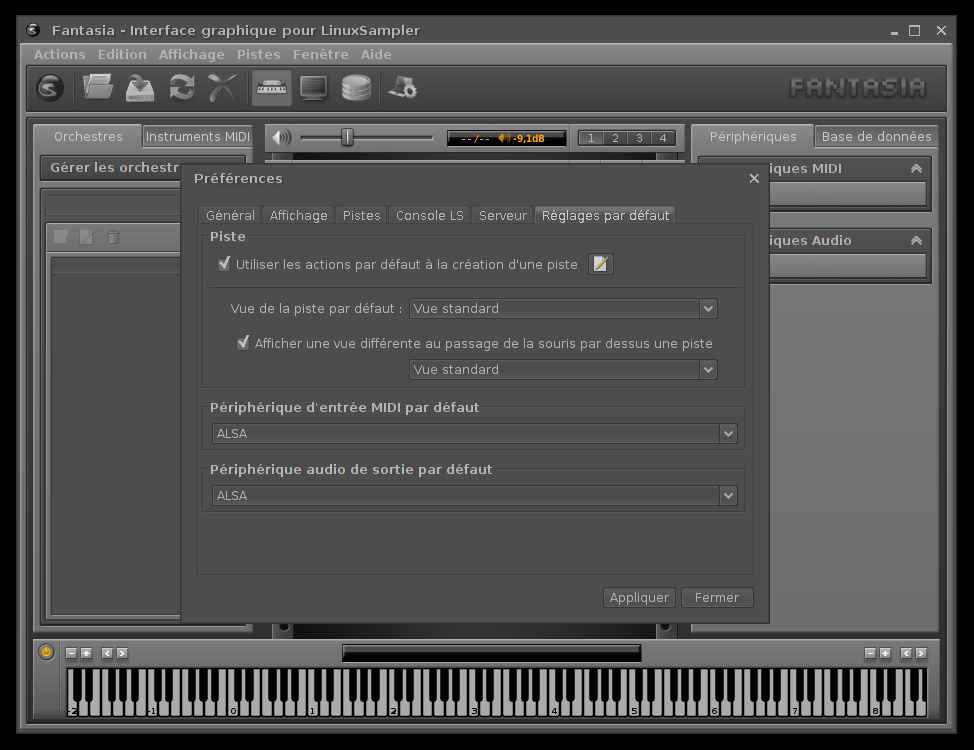This screenshot has width=974, height=750.
Task: Switch to the Serveur tab
Action: coord(503,215)
